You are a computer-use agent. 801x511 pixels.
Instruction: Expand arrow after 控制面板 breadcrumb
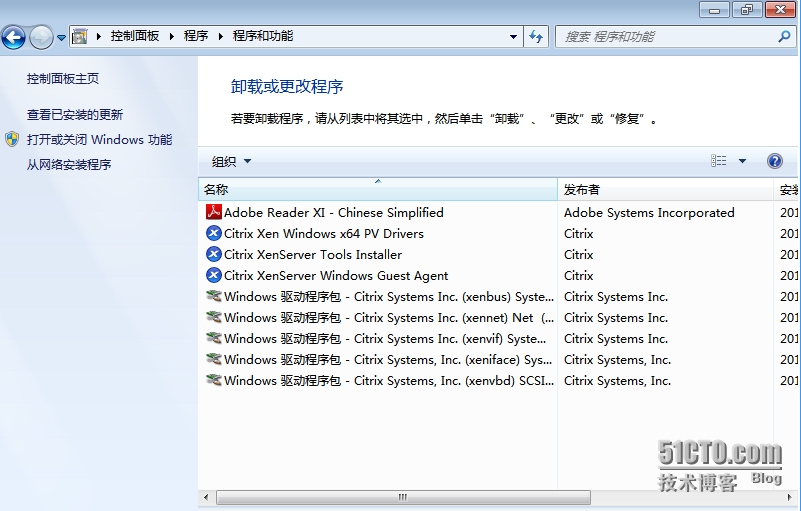[172, 36]
